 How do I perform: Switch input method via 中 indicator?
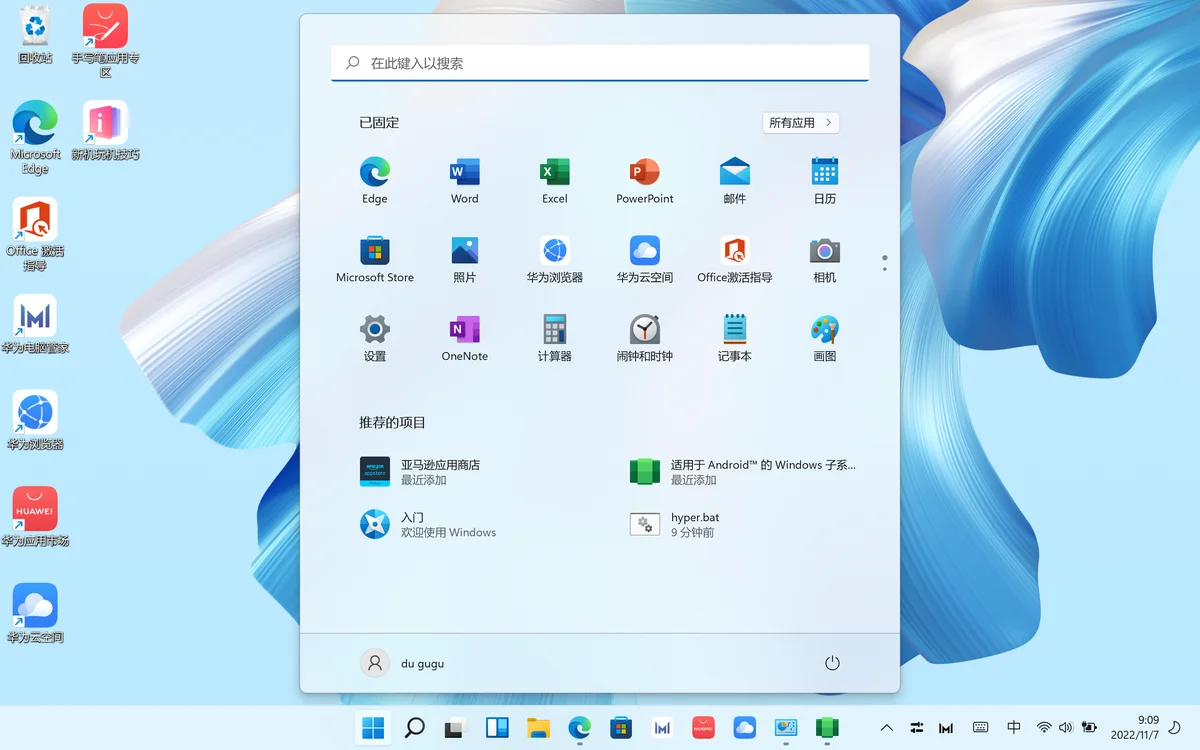1014,728
